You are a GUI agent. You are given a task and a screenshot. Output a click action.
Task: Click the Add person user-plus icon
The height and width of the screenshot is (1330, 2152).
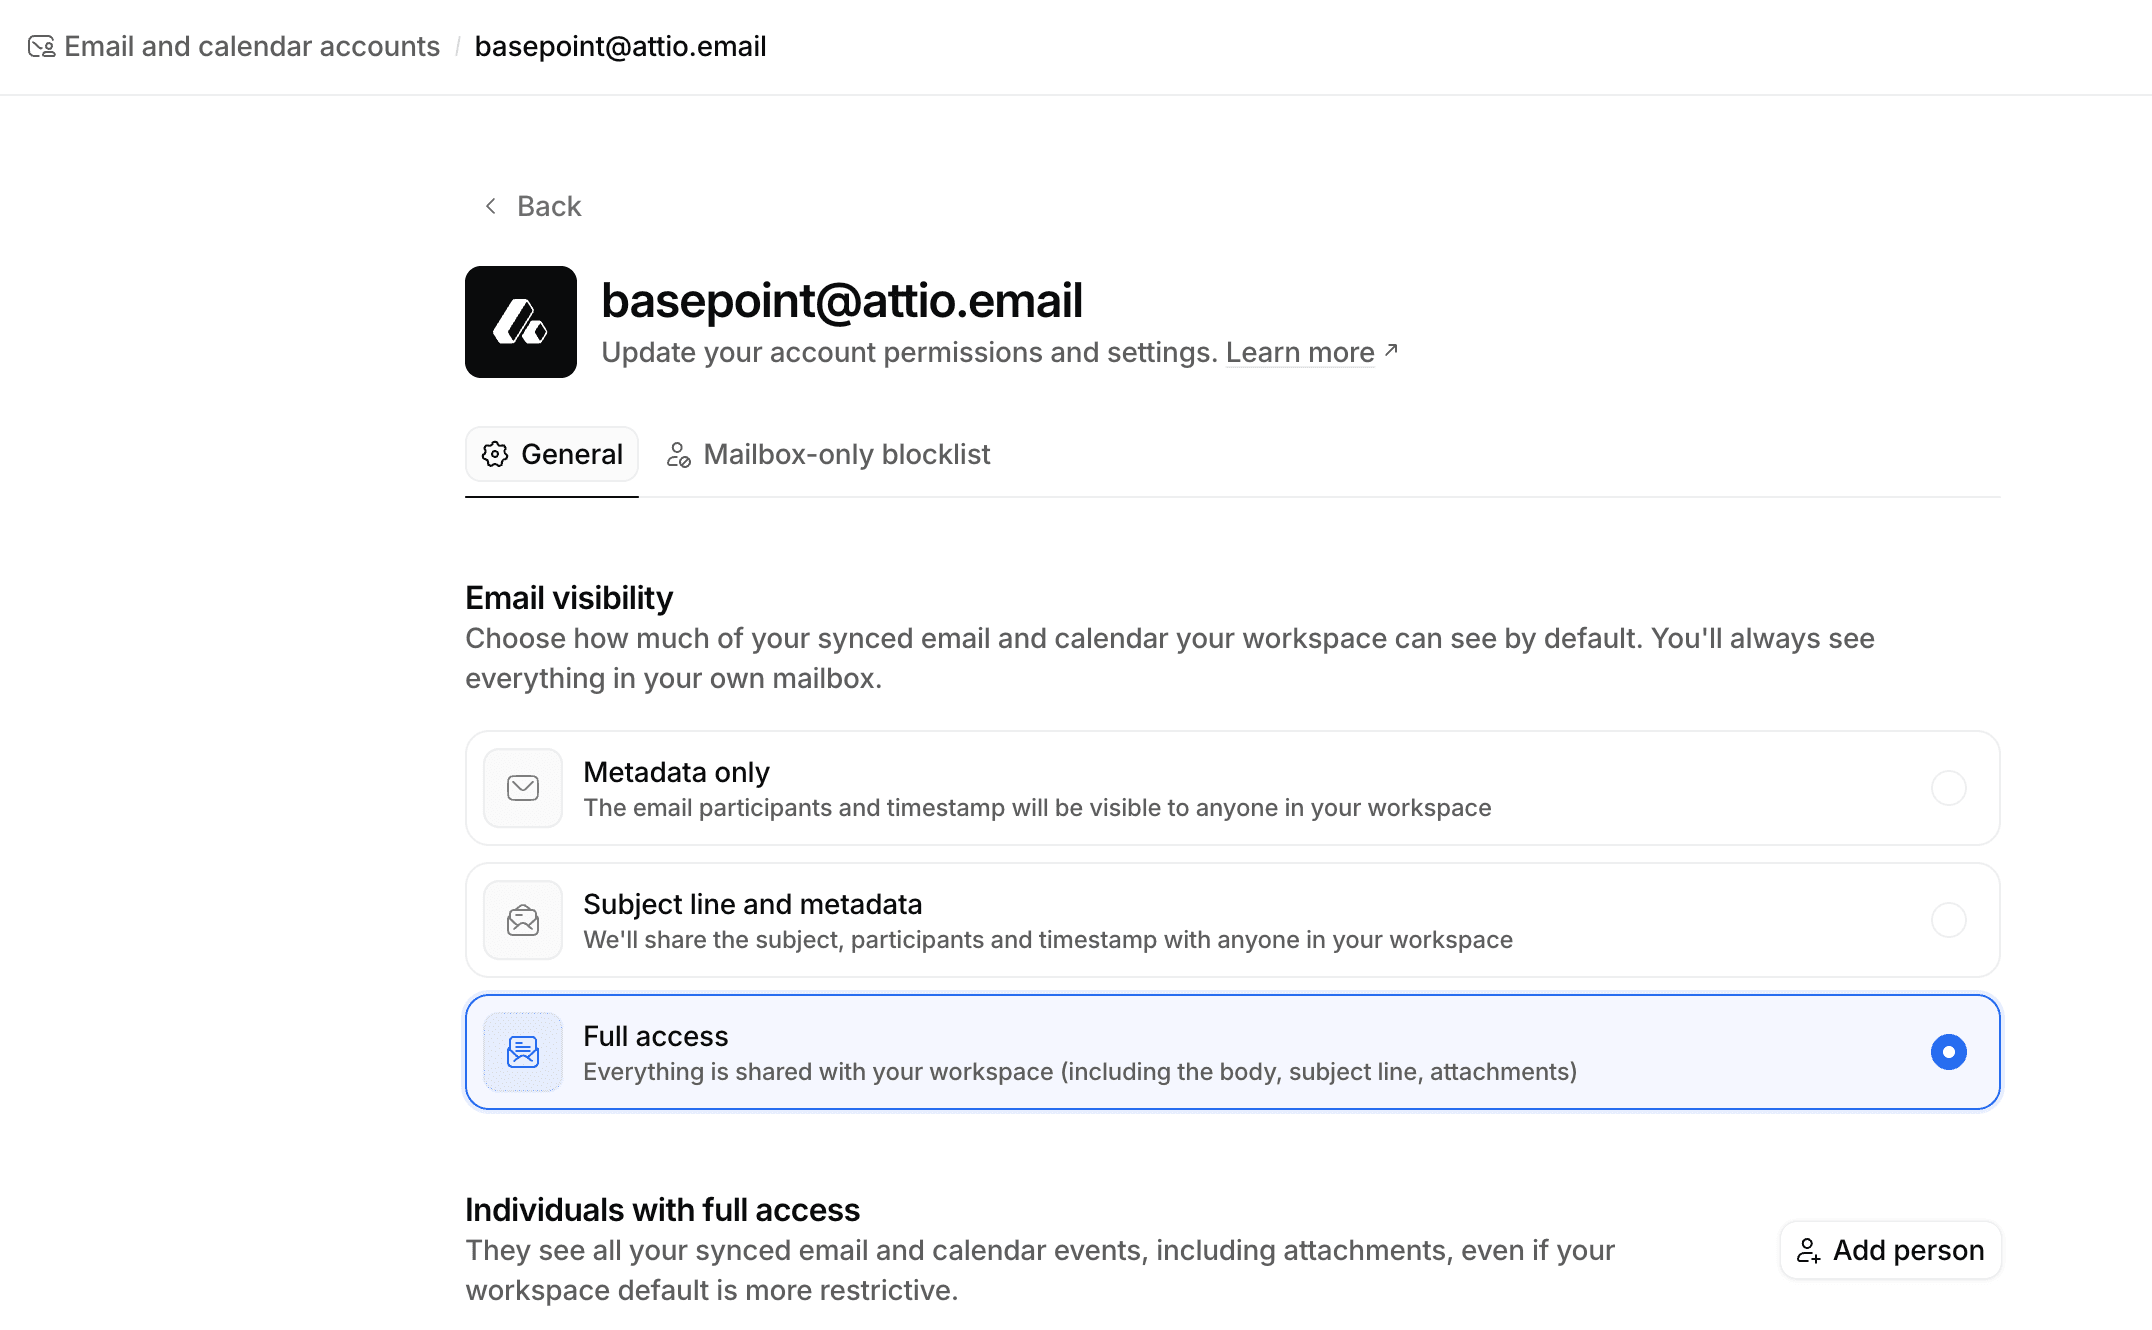point(1809,1251)
